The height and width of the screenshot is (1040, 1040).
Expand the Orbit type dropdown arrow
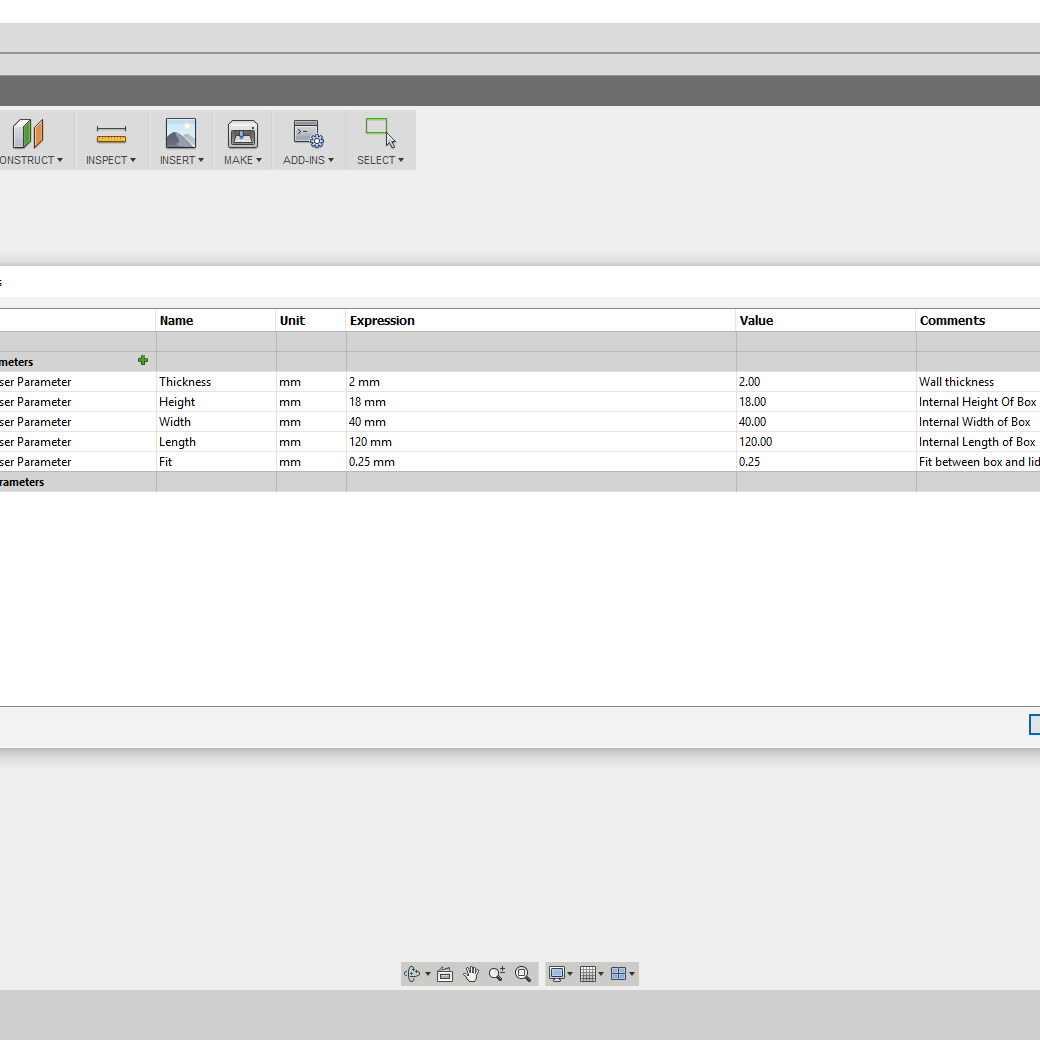(x=428, y=974)
